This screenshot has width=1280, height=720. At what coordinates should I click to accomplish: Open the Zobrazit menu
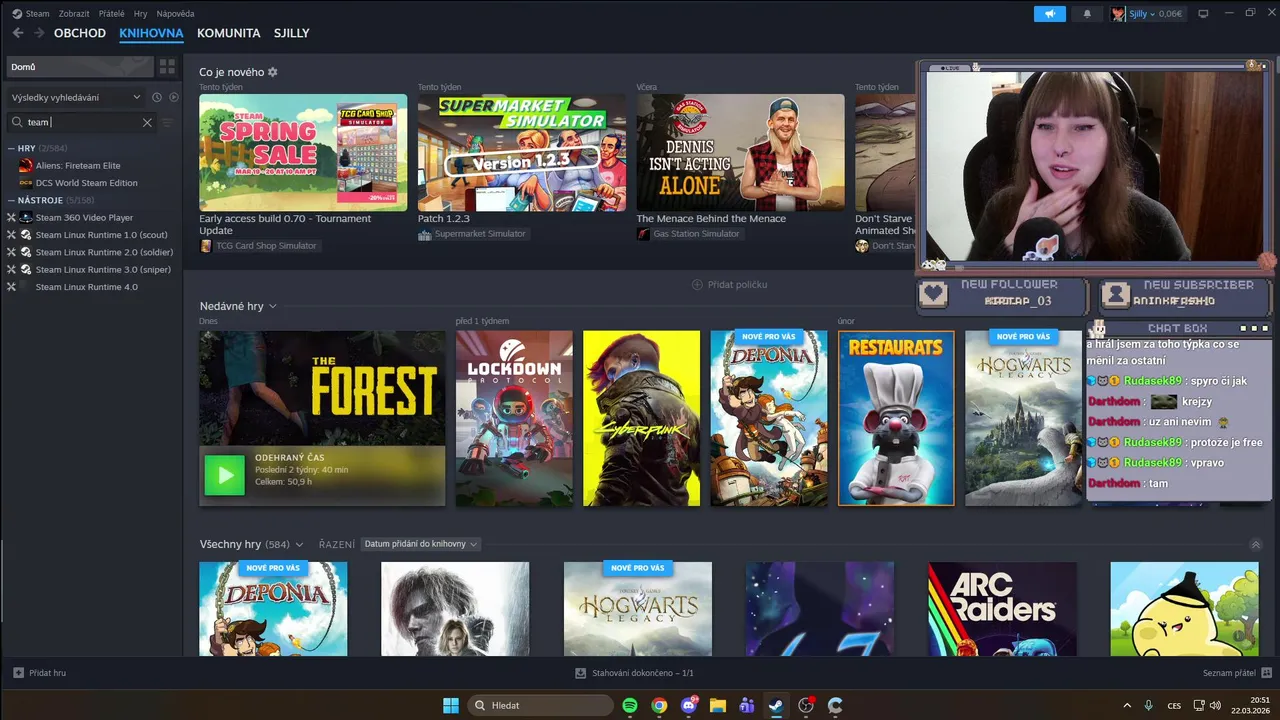[x=74, y=14]
